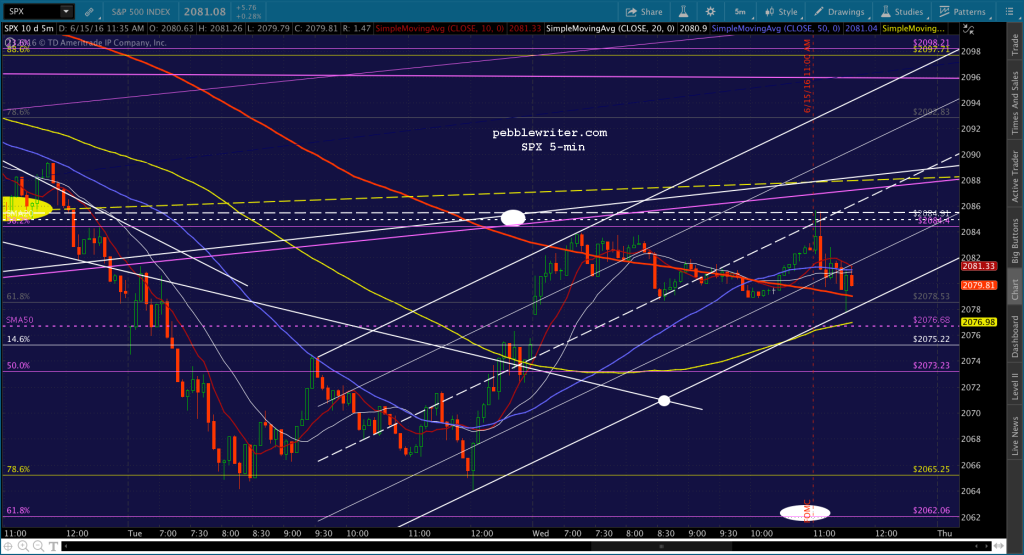This screenshot has height=555, width=1024.
Task: Click the crosshair pan icon at bottom left
Action: pyautogui.click(x=8, y=546)
